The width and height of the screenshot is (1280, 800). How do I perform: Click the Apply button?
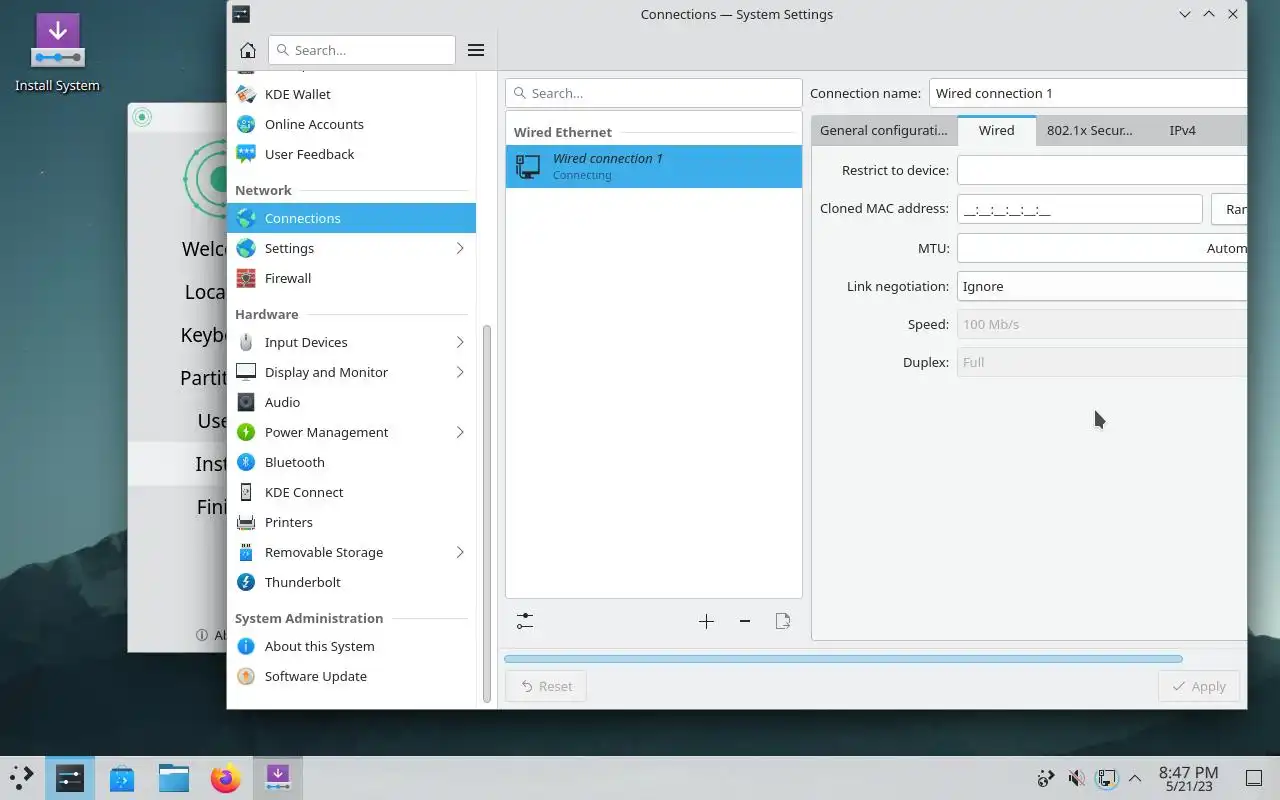pos(1199,686)
